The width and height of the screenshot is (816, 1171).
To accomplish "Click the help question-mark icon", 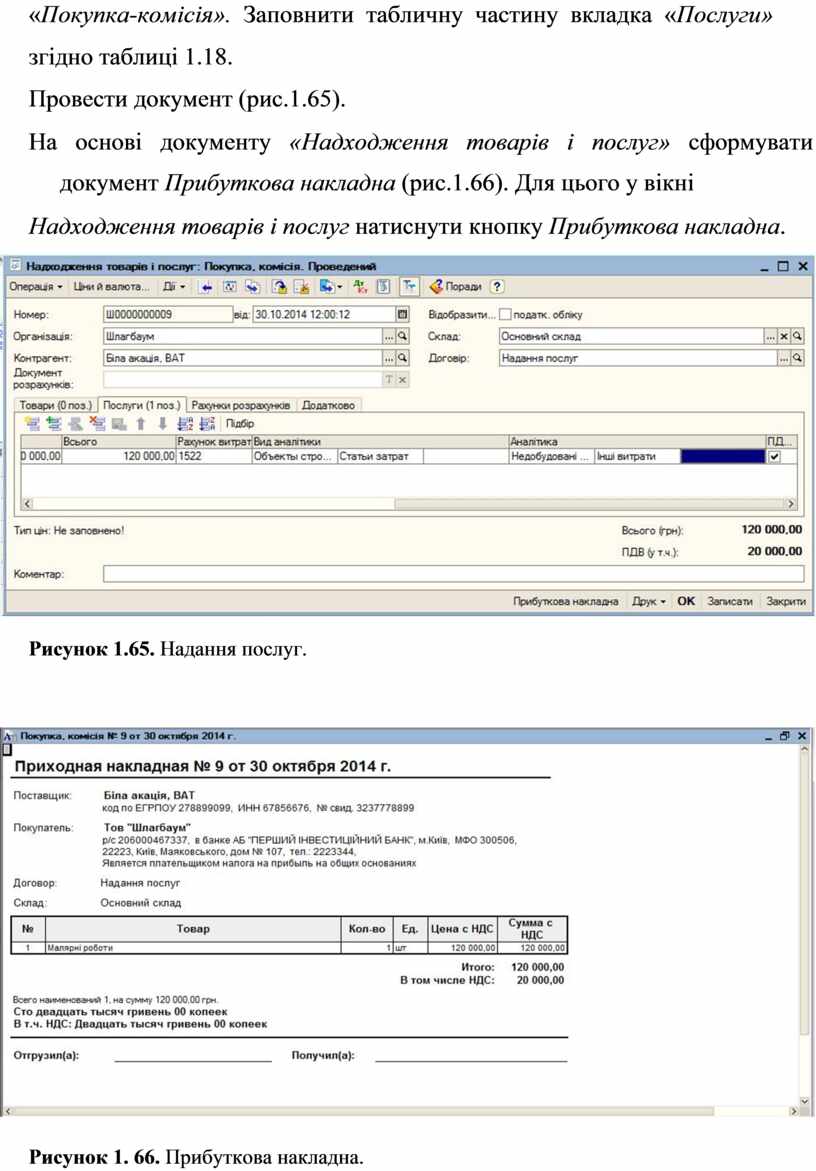I will pyautogui.click(x=498, y=287).
